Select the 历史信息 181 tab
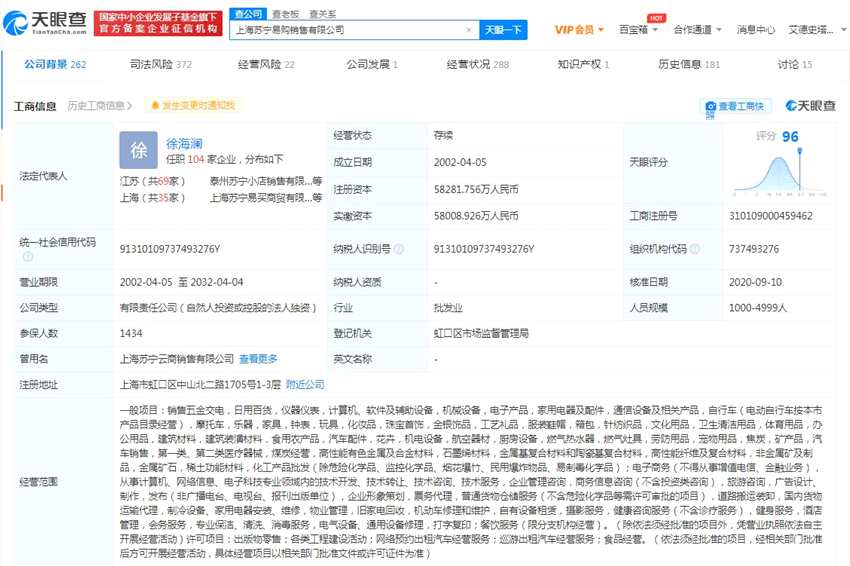The width and height of the screenshot is (850, 566). pyautogui.click(x=689, y=65)
